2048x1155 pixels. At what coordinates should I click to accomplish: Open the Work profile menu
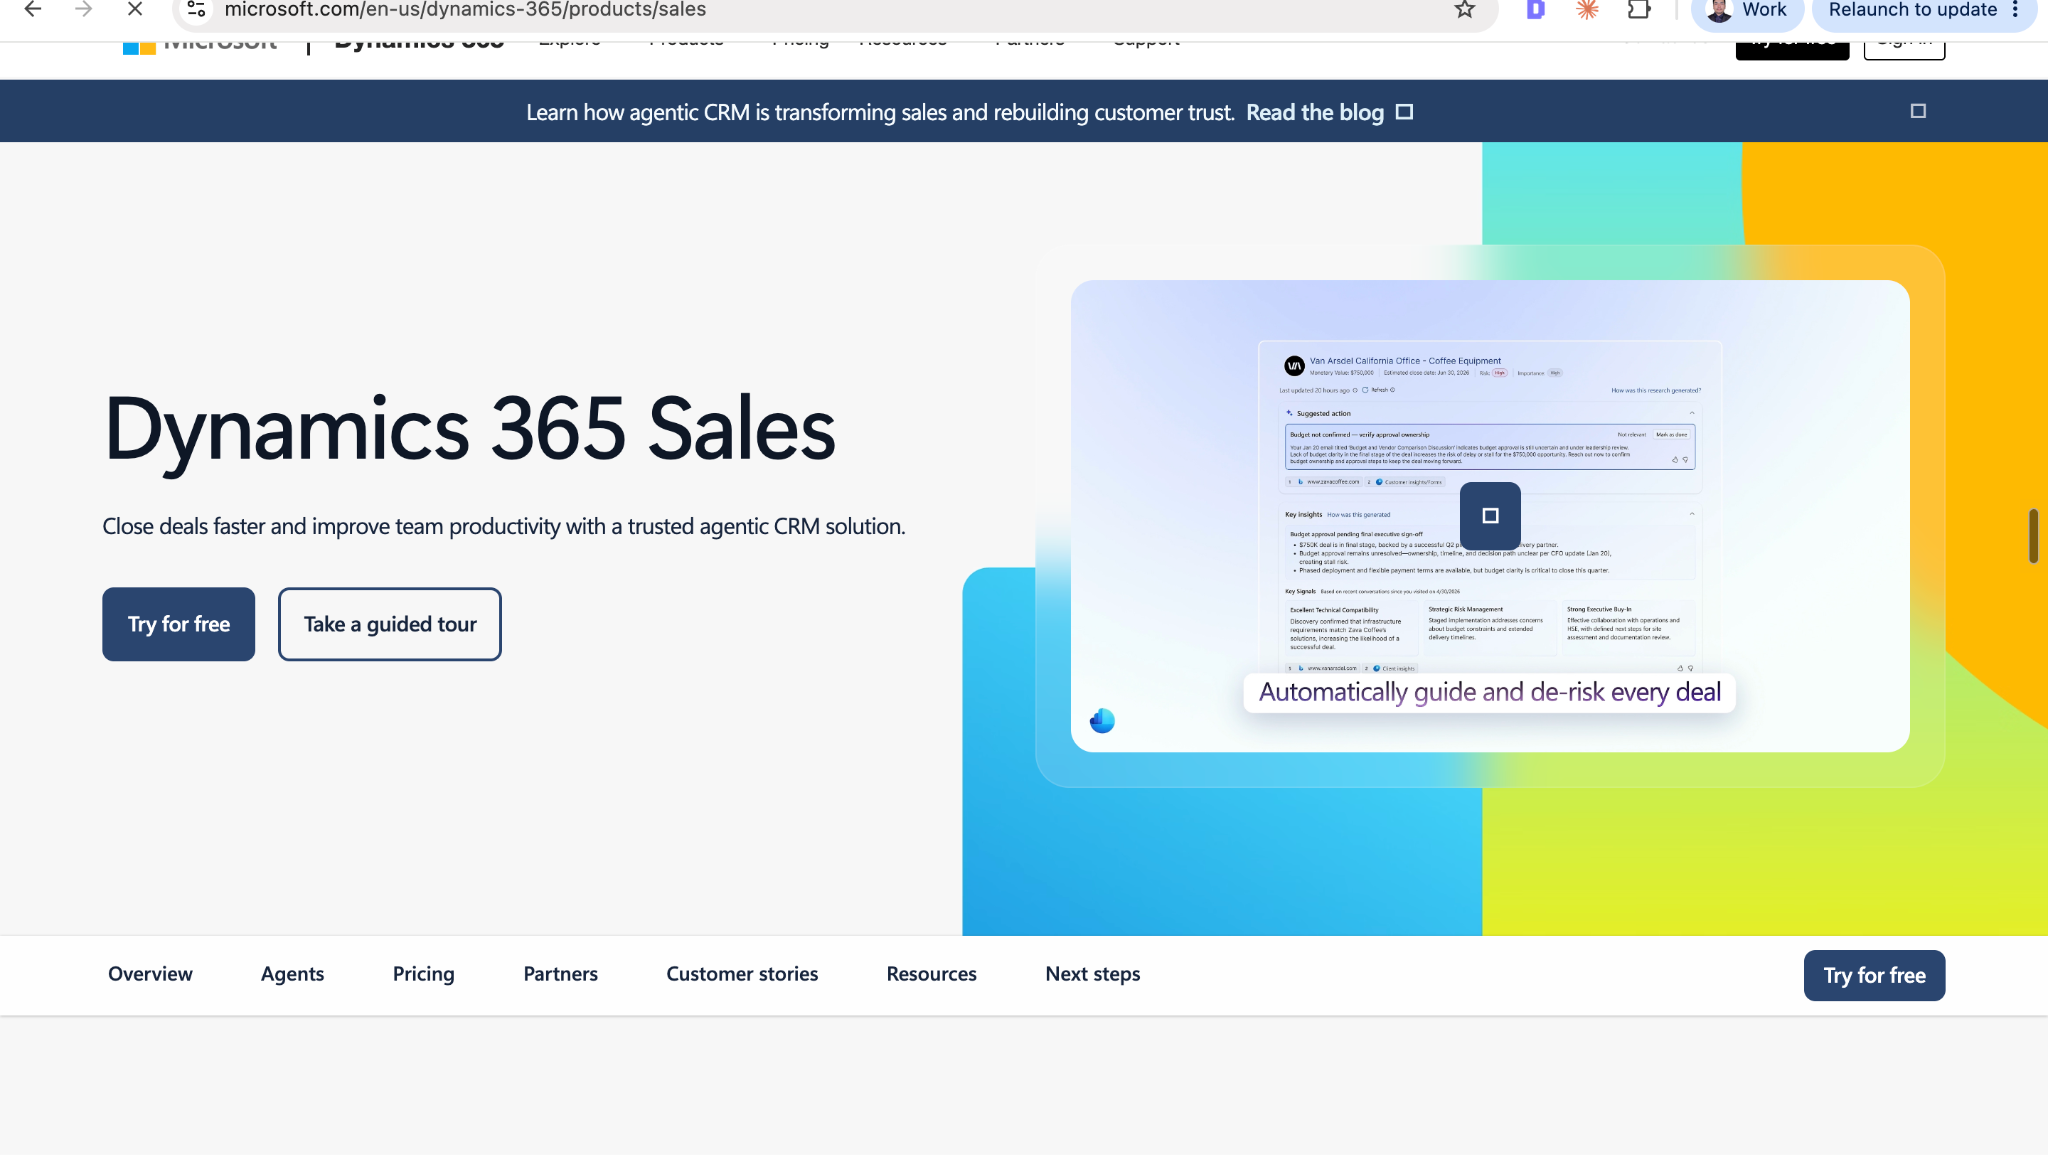tap(1746, 10)
